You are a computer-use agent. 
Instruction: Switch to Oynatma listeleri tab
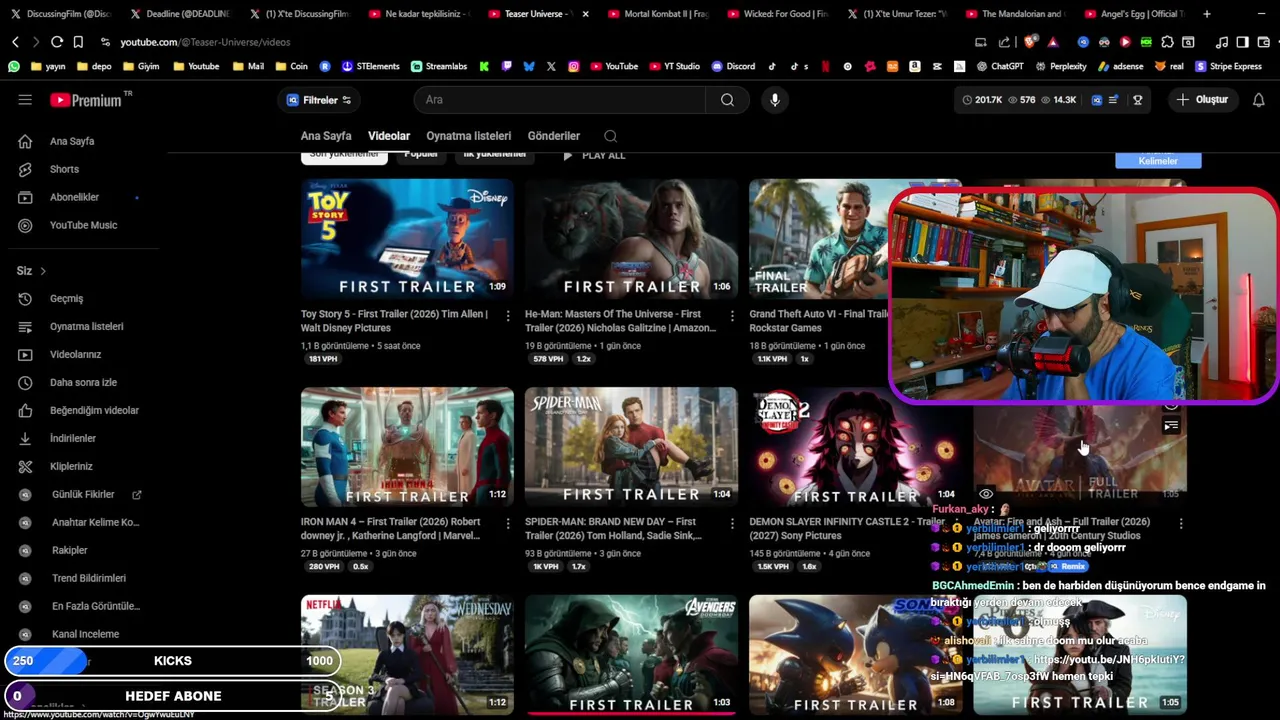tap(468, 136)
